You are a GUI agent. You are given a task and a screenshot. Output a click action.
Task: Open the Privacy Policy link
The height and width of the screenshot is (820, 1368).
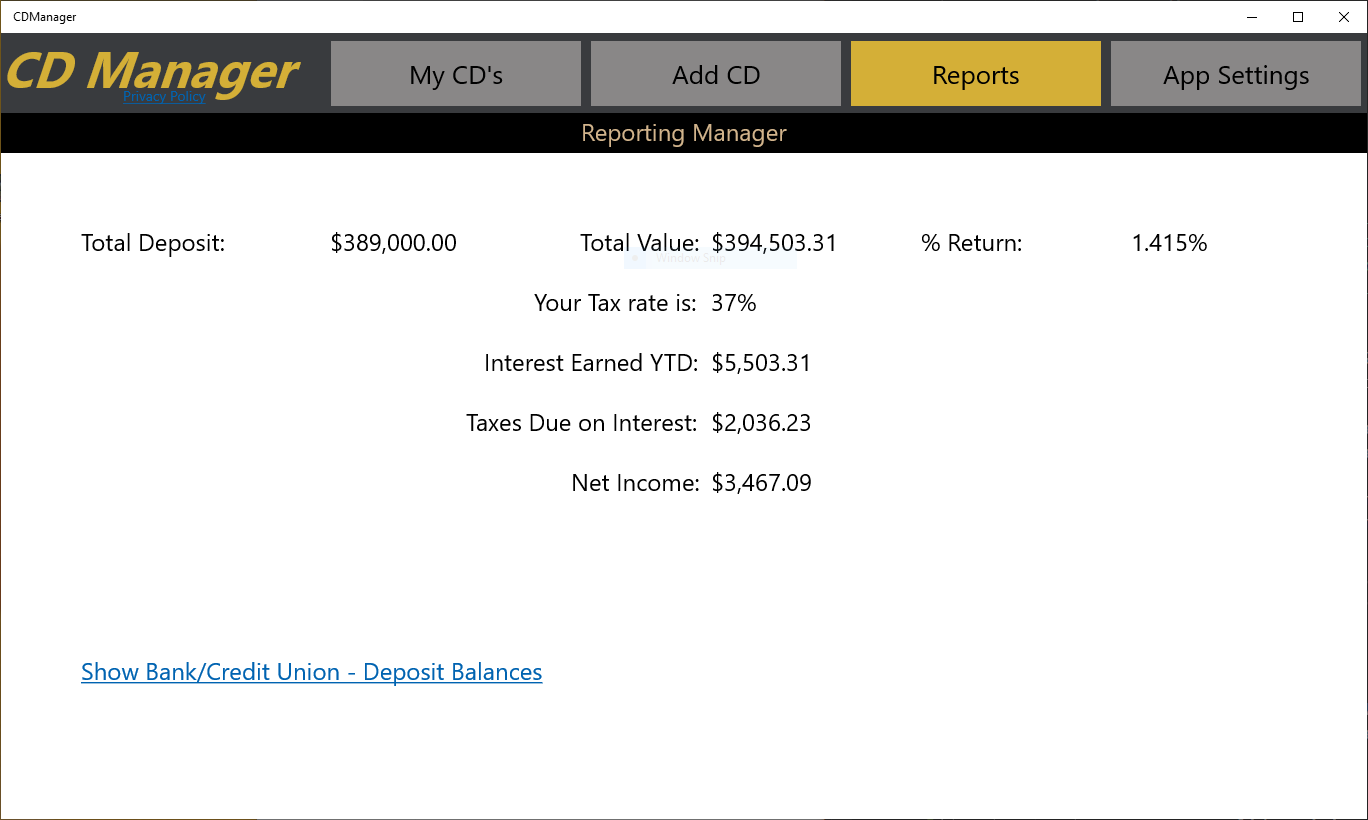point(163,97)
